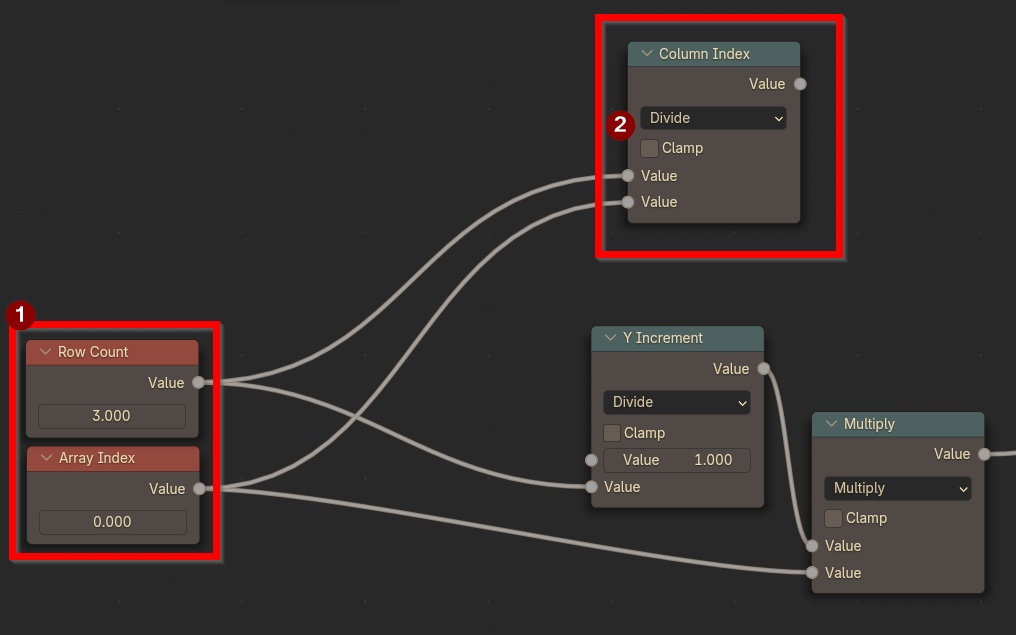The width and height of the screenshot is (1016, 635).
Task: Click Column Index second input Value socket
Action: point(628,202)
